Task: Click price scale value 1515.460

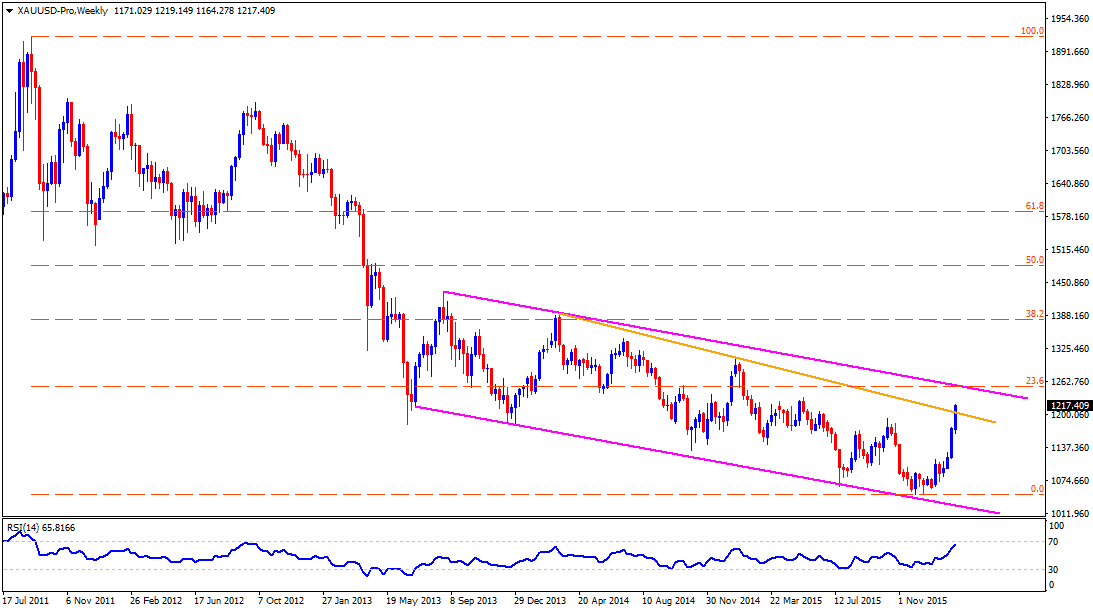Action: [x=1069, y=250]
